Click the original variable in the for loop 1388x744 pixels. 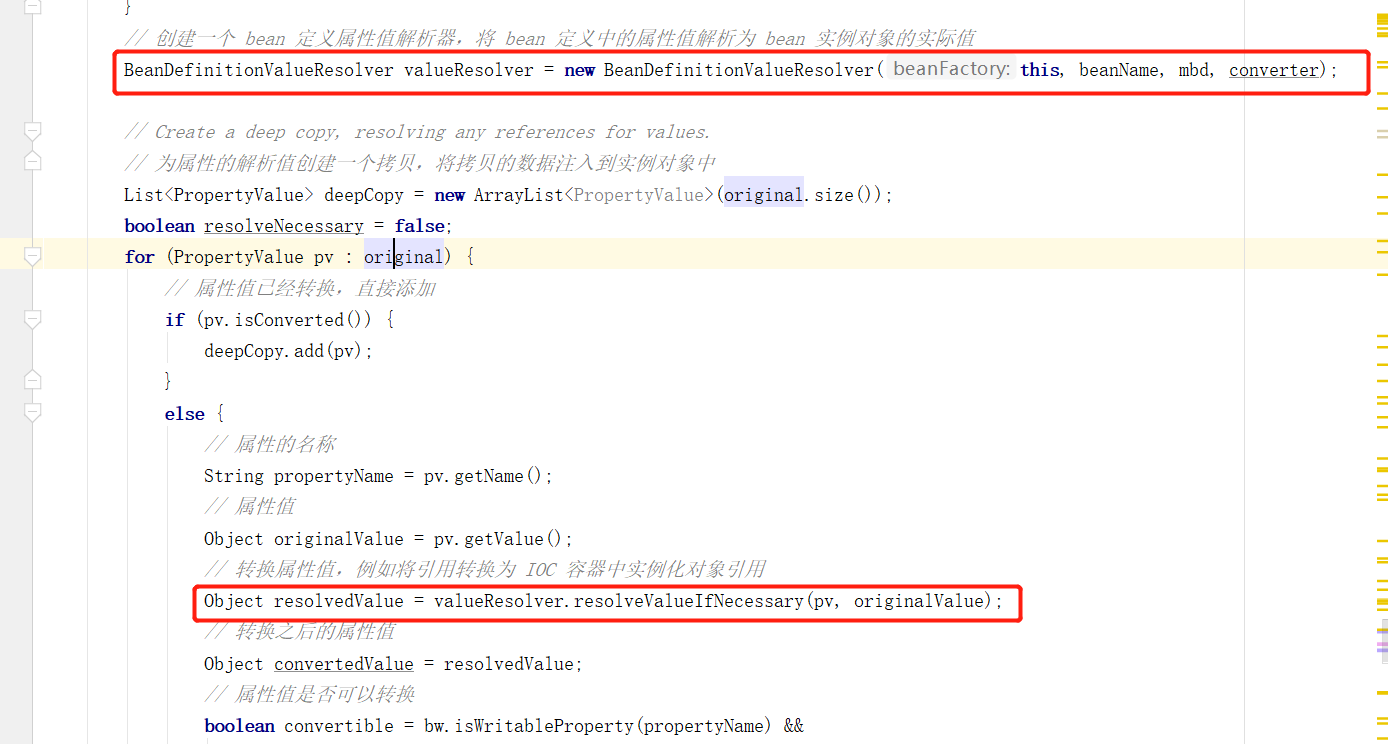403,257
